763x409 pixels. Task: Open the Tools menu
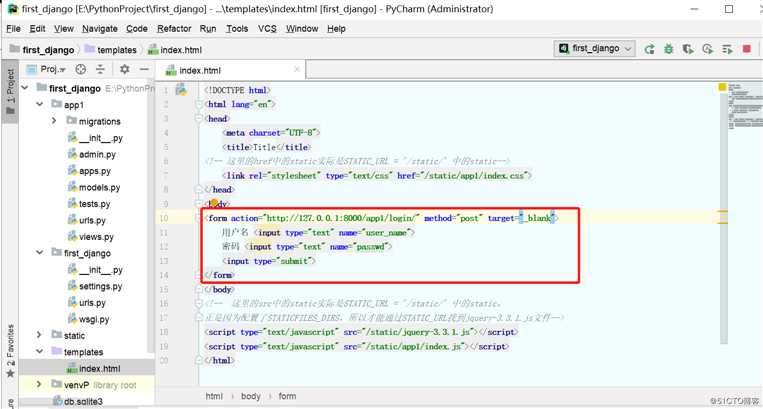(237, 29)
